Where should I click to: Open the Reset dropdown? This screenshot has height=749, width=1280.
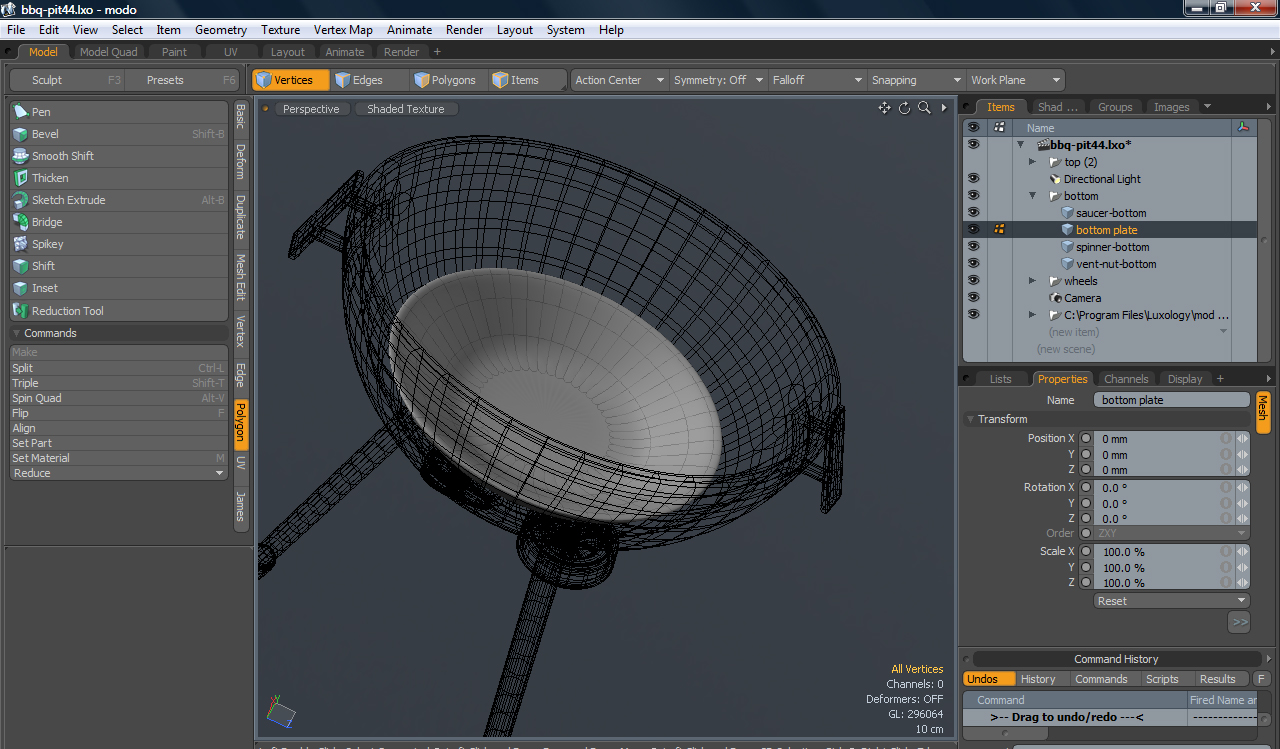point(1172,601)
